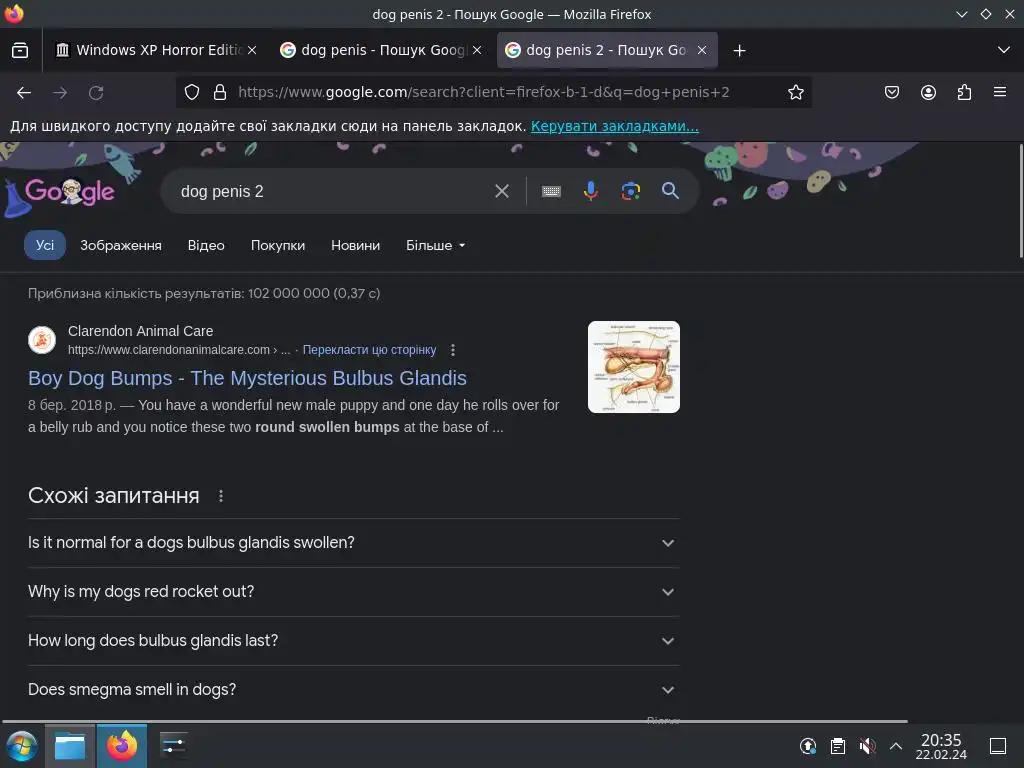Reload the current page

tap(96, 93)
